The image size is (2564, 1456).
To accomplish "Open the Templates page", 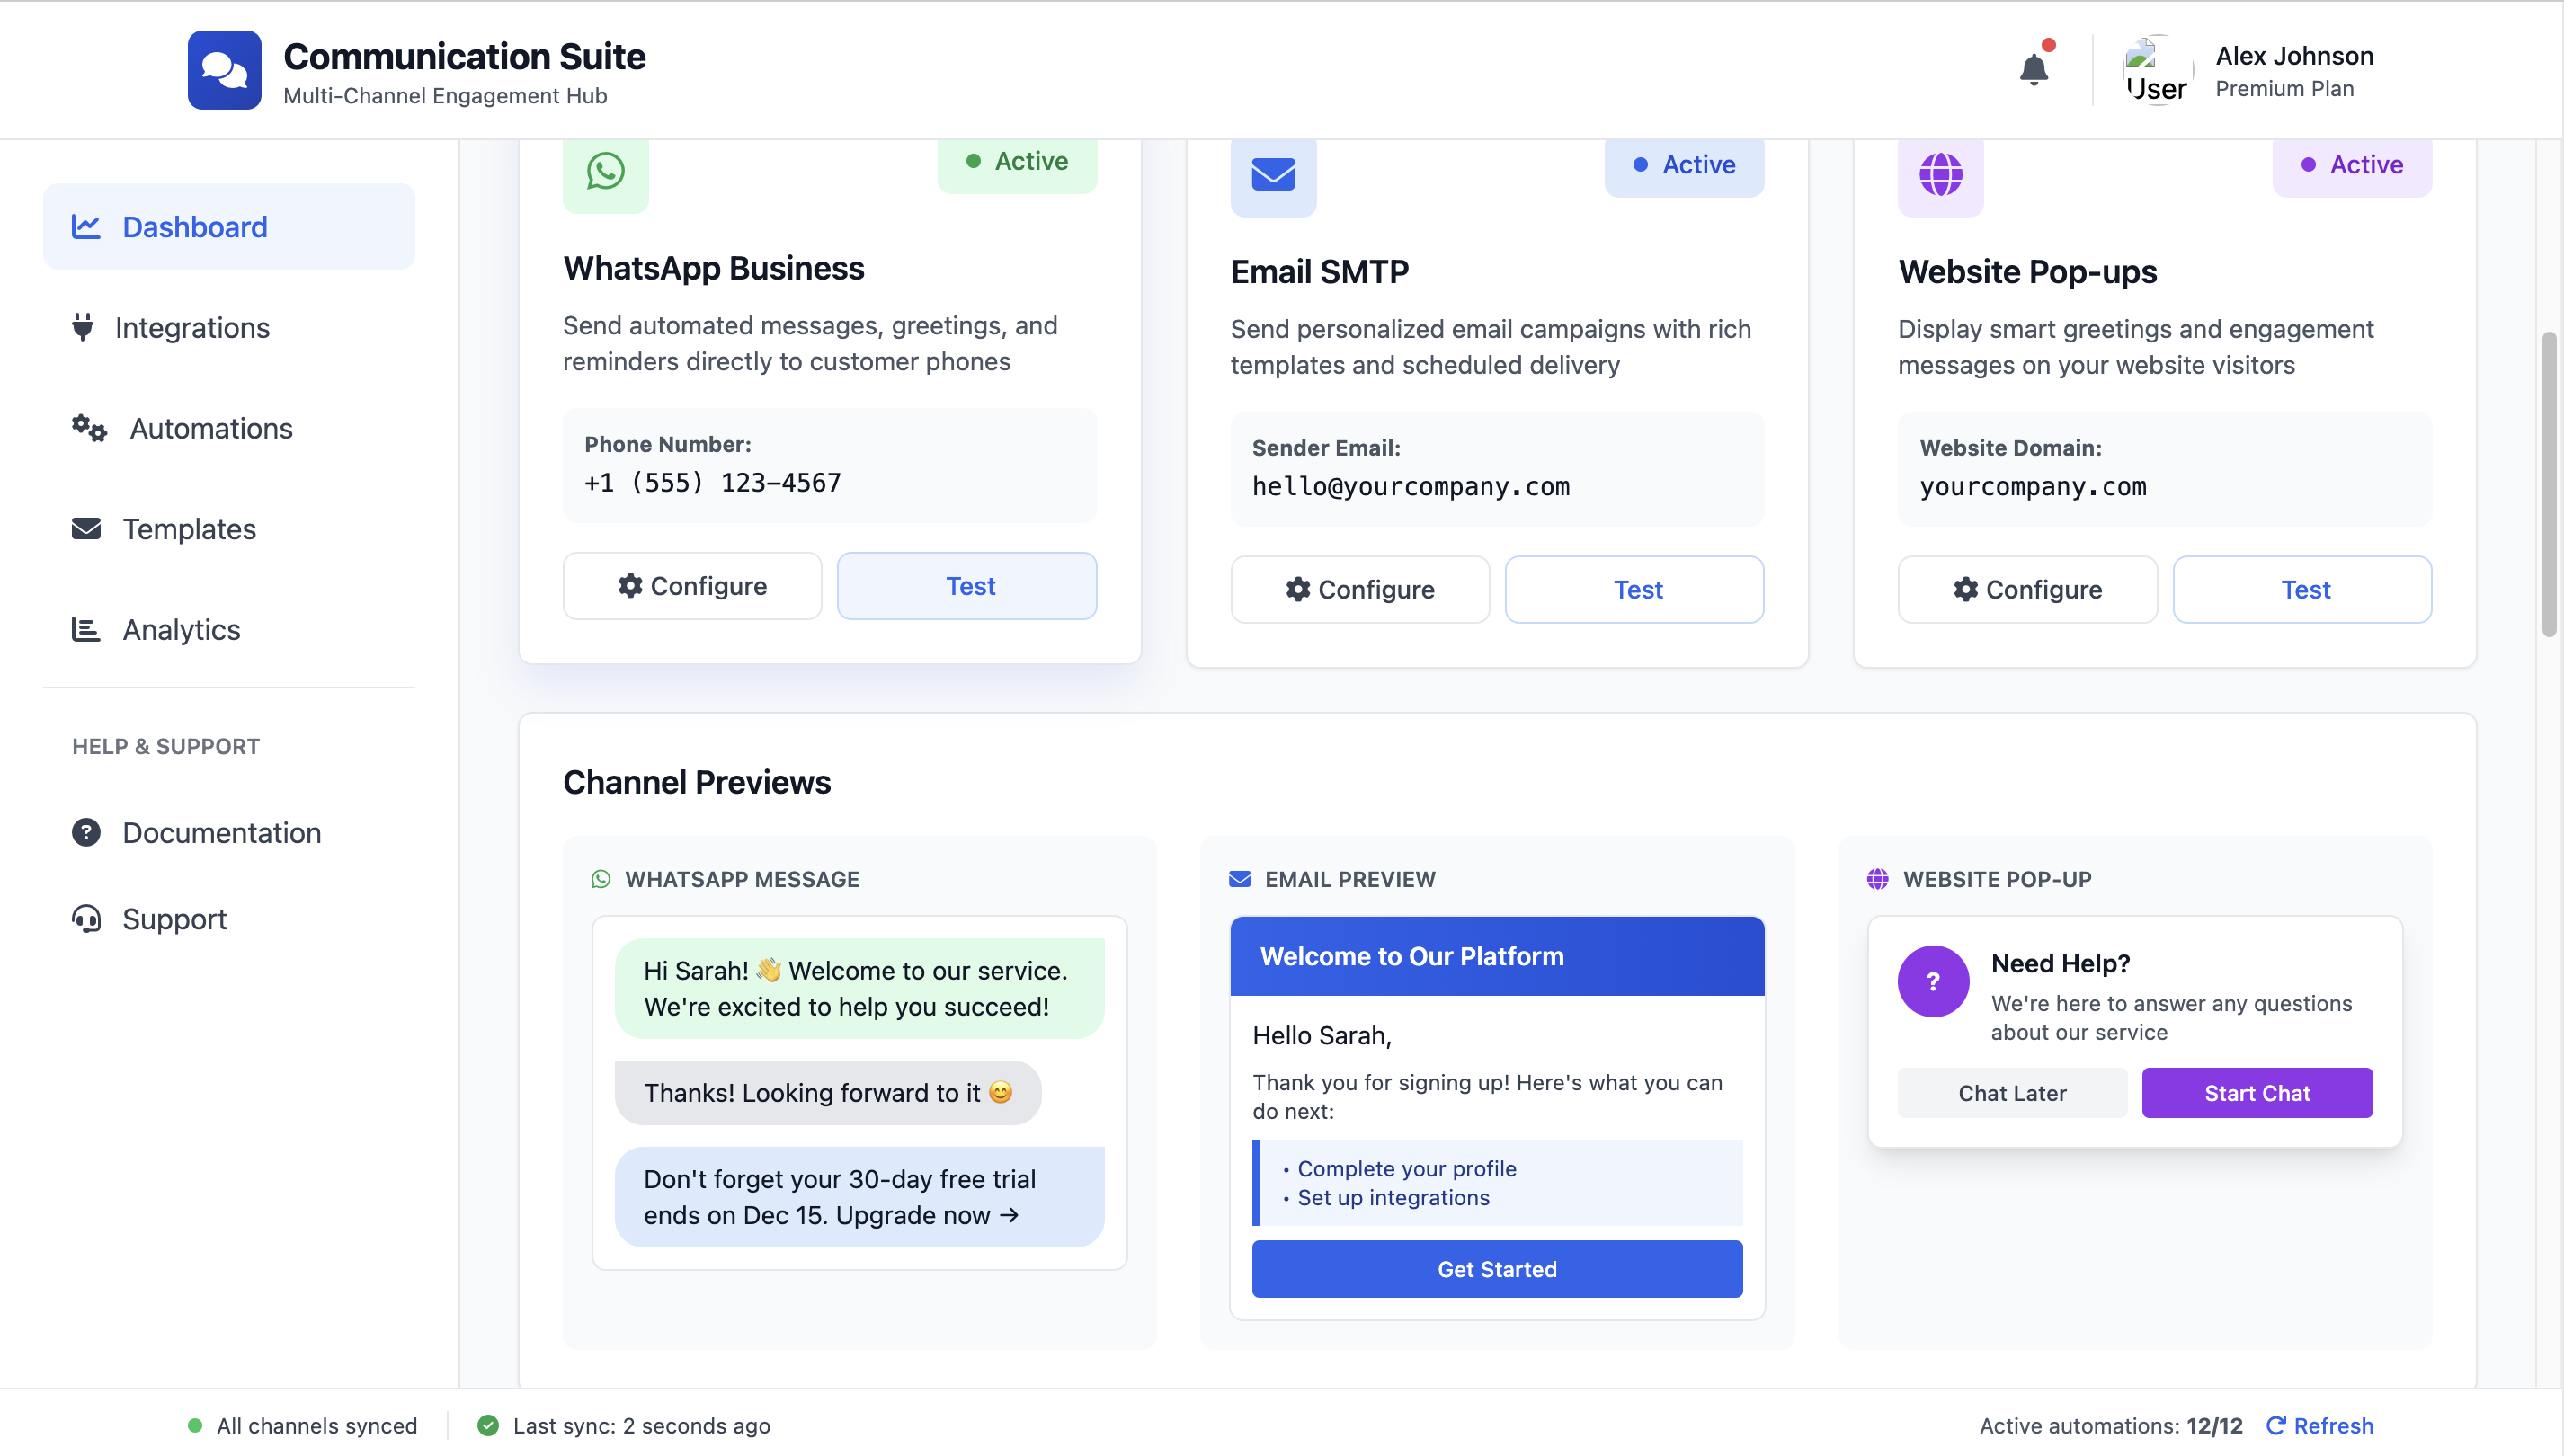I will coord(188,528).
